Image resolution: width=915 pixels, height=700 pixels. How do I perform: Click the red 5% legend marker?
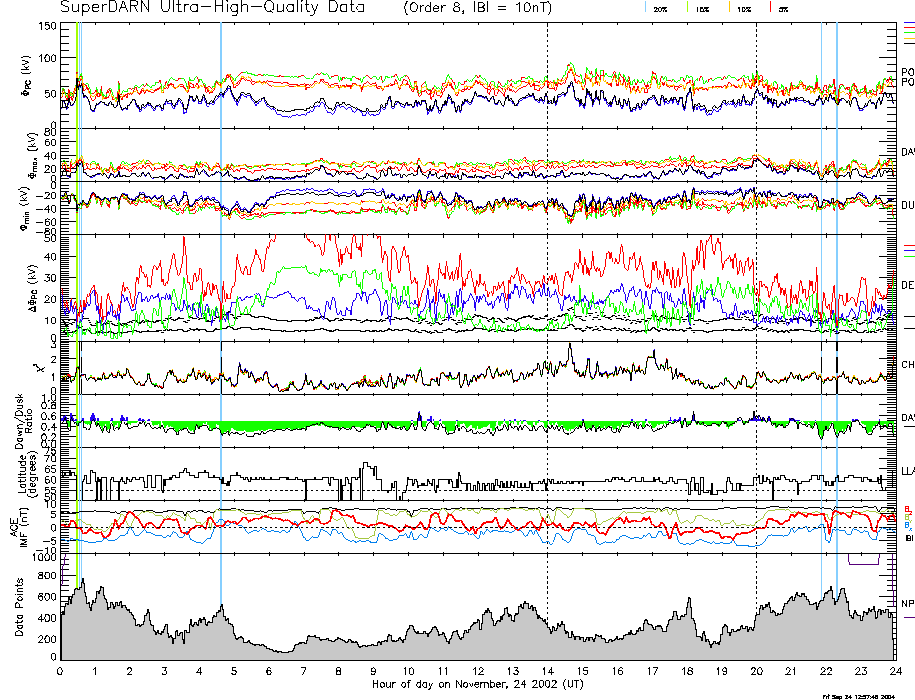pyautogui.click(x=769, y=7)
